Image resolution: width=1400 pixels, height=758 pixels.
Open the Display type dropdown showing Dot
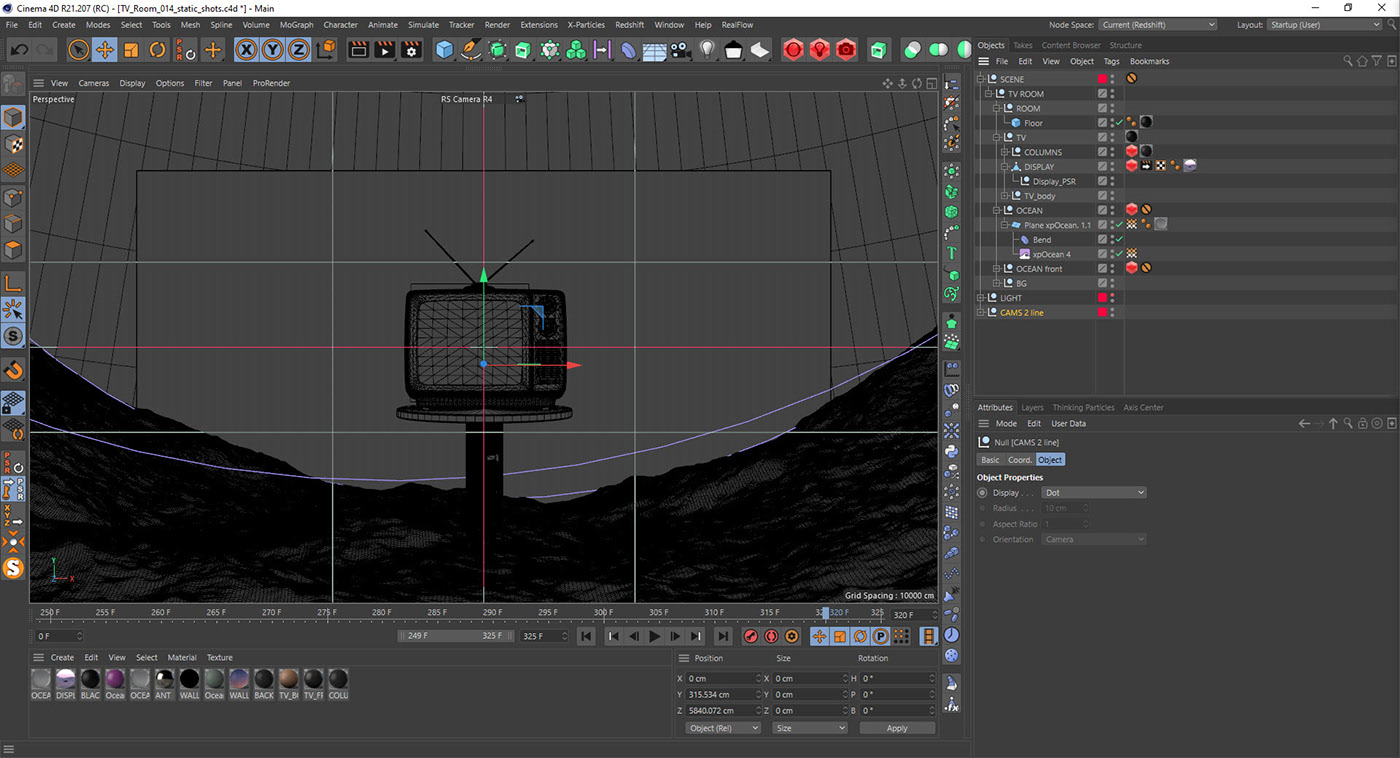click(1093, 493)
